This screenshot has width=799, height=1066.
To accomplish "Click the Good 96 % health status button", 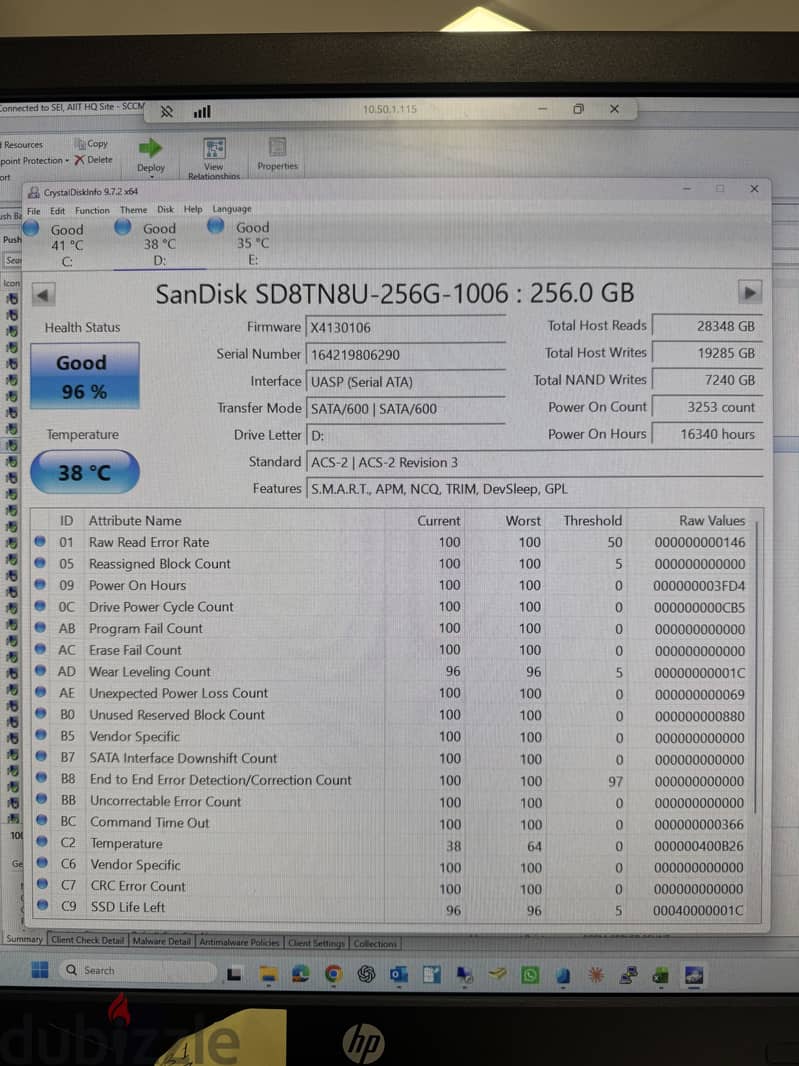I will coord(84,376).
